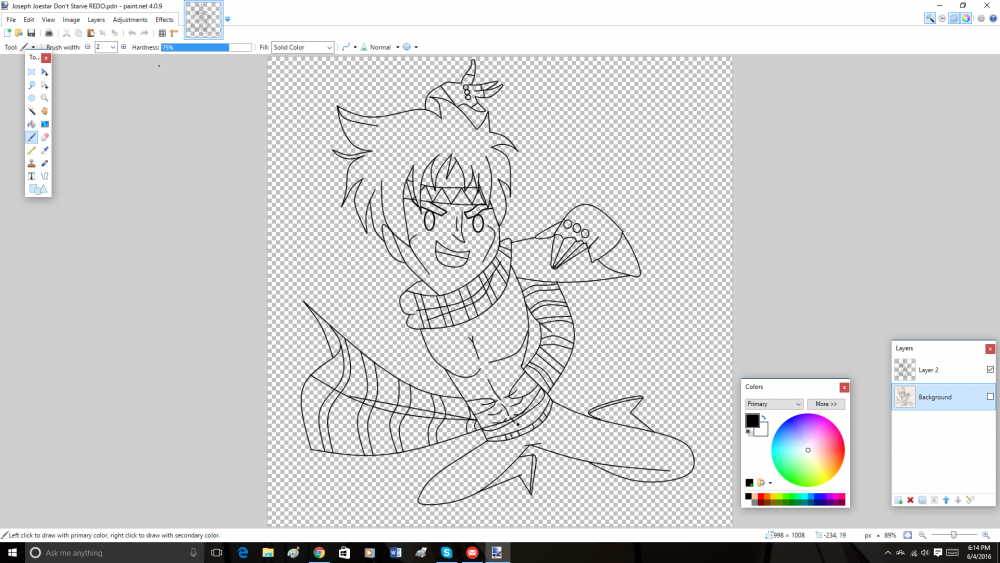Close the Colors window
The width and height of the screenshot is (1000, 563).
[x=844, y=388]
